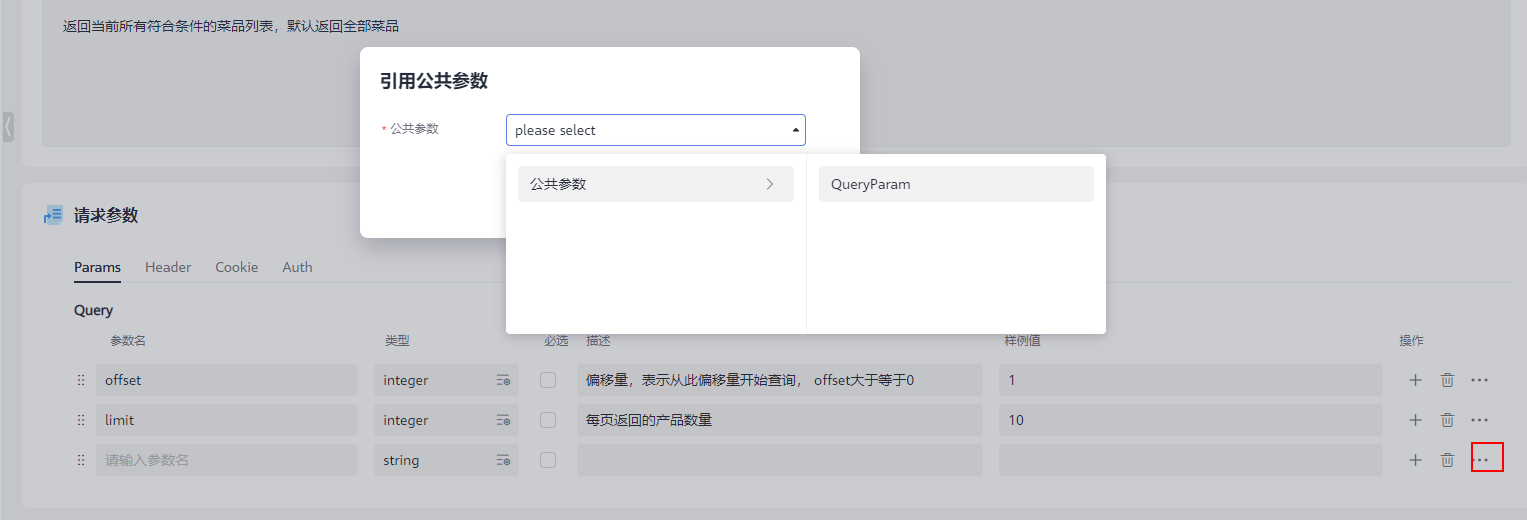
Task: Toggle required checkbox for offset
Action: coord(548,380)
